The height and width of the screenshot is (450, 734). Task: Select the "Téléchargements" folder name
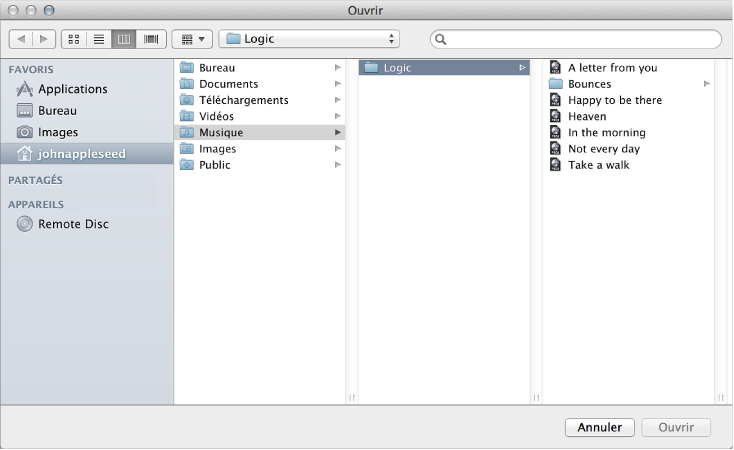(243, 100)
